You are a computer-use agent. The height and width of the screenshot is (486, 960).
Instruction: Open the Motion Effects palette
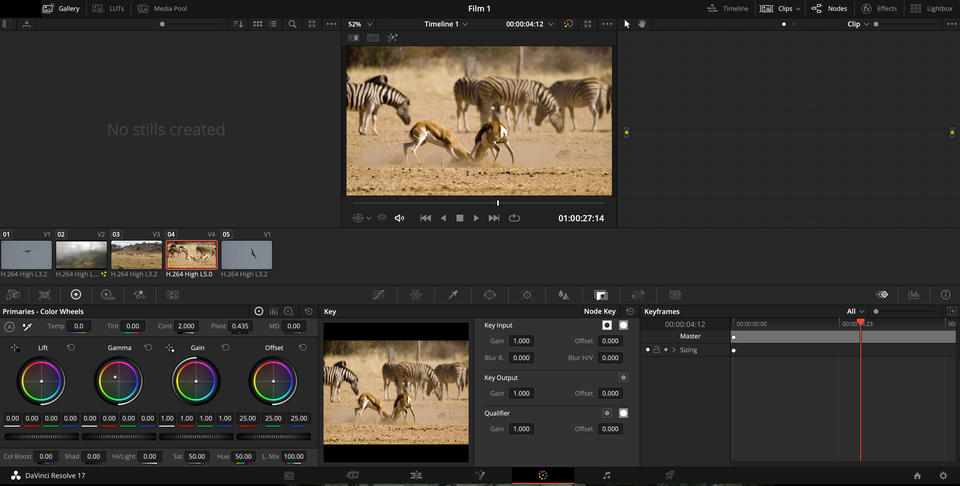tap(173, 295)
